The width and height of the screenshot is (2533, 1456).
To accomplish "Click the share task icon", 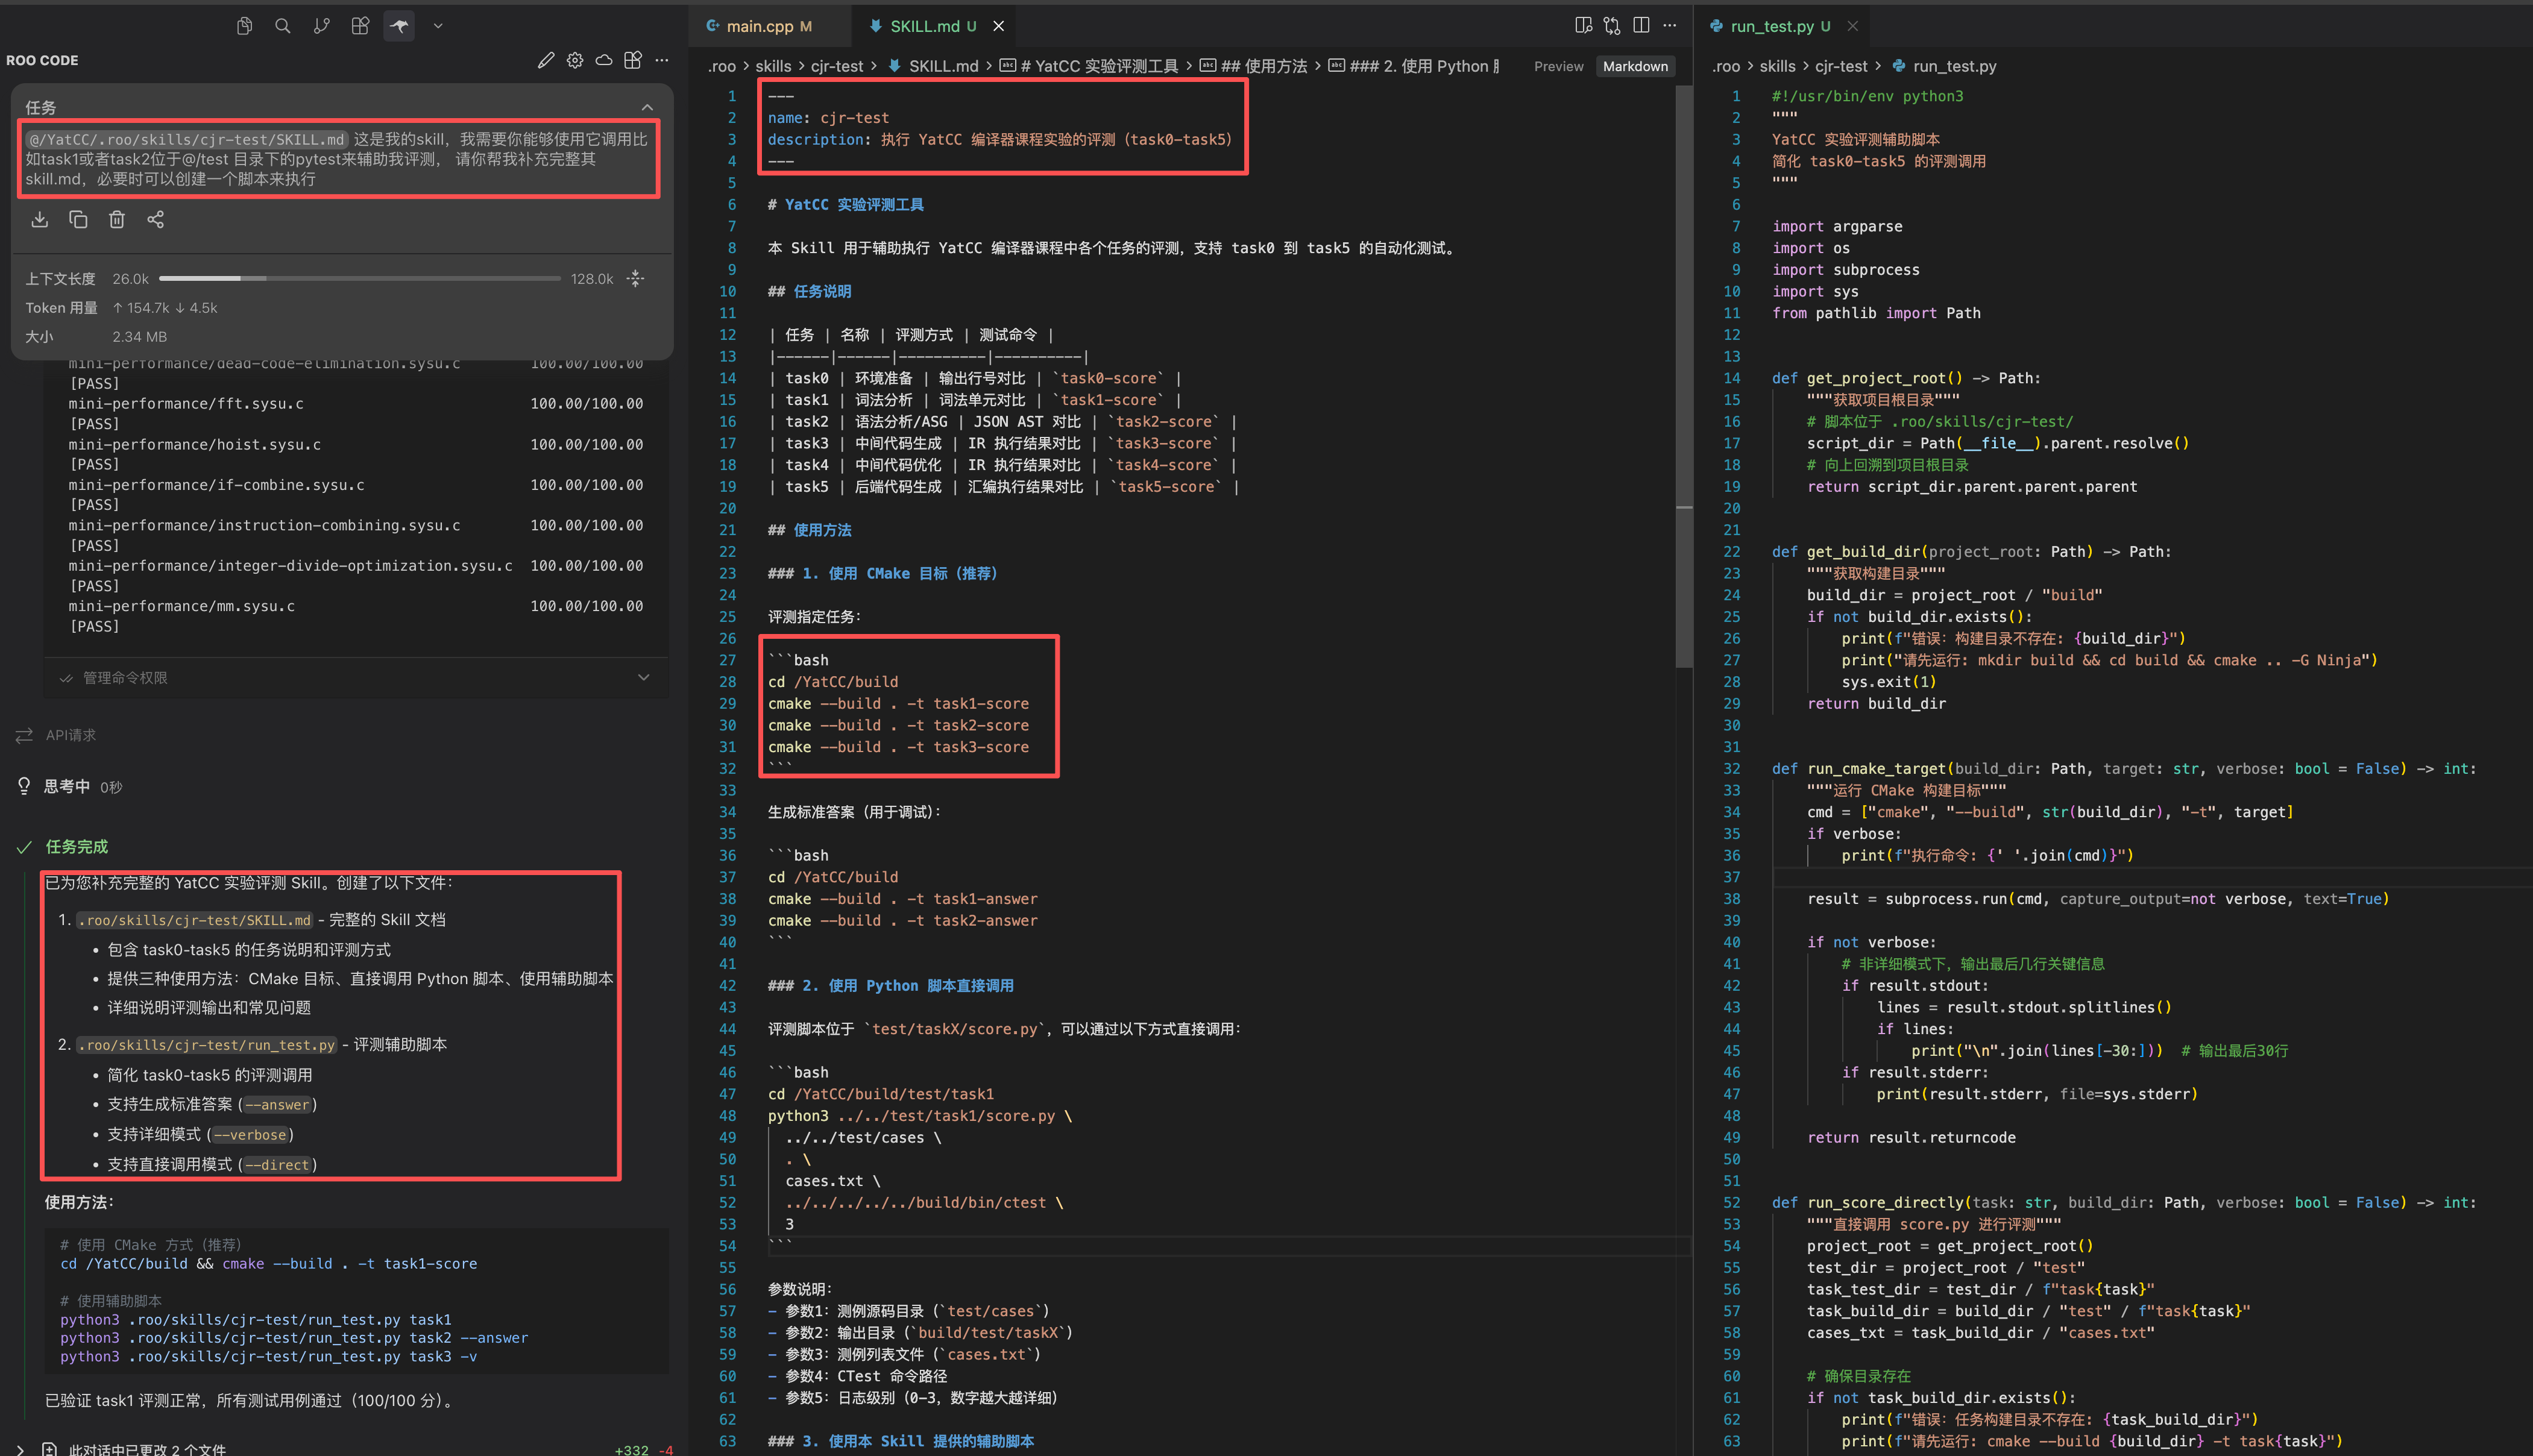I will [x=156, y=220].
